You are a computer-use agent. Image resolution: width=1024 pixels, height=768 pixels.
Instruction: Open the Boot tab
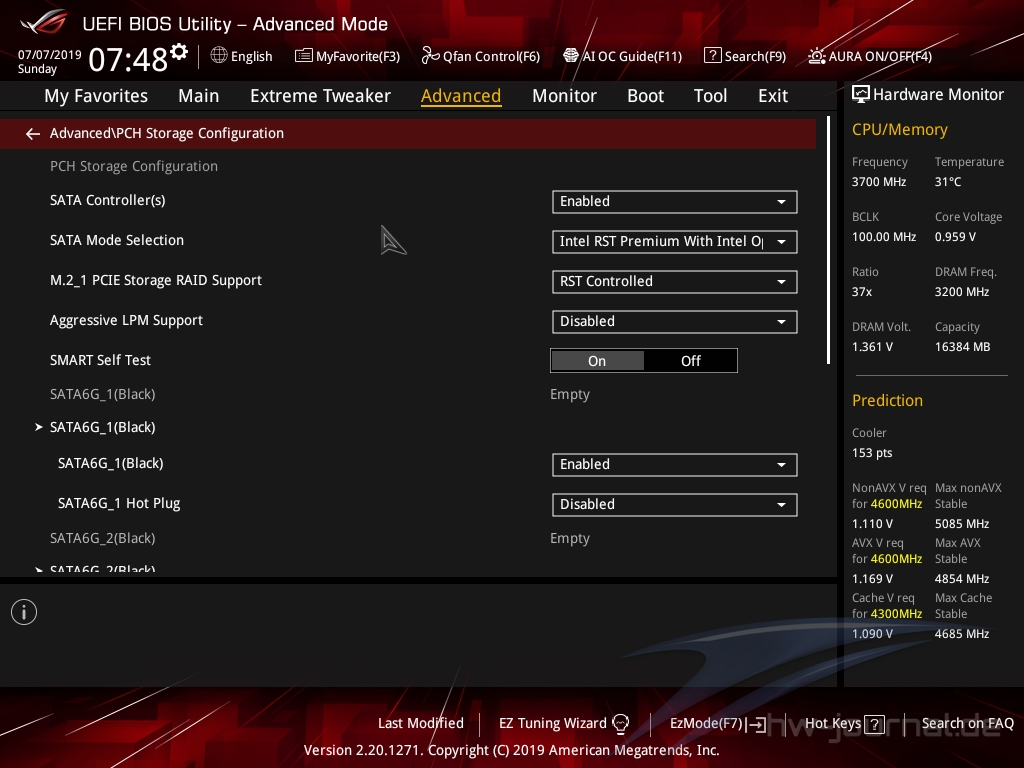[645, 96]
